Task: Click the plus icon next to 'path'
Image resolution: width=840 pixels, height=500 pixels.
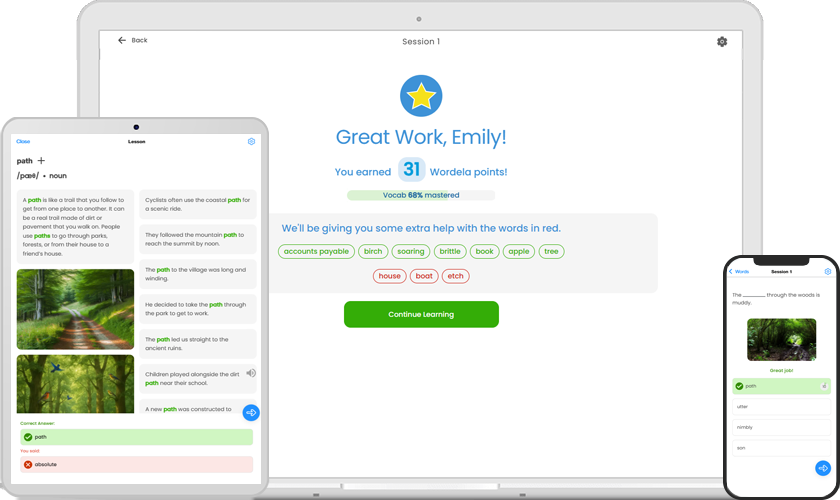Action: [x=41, y=160]
